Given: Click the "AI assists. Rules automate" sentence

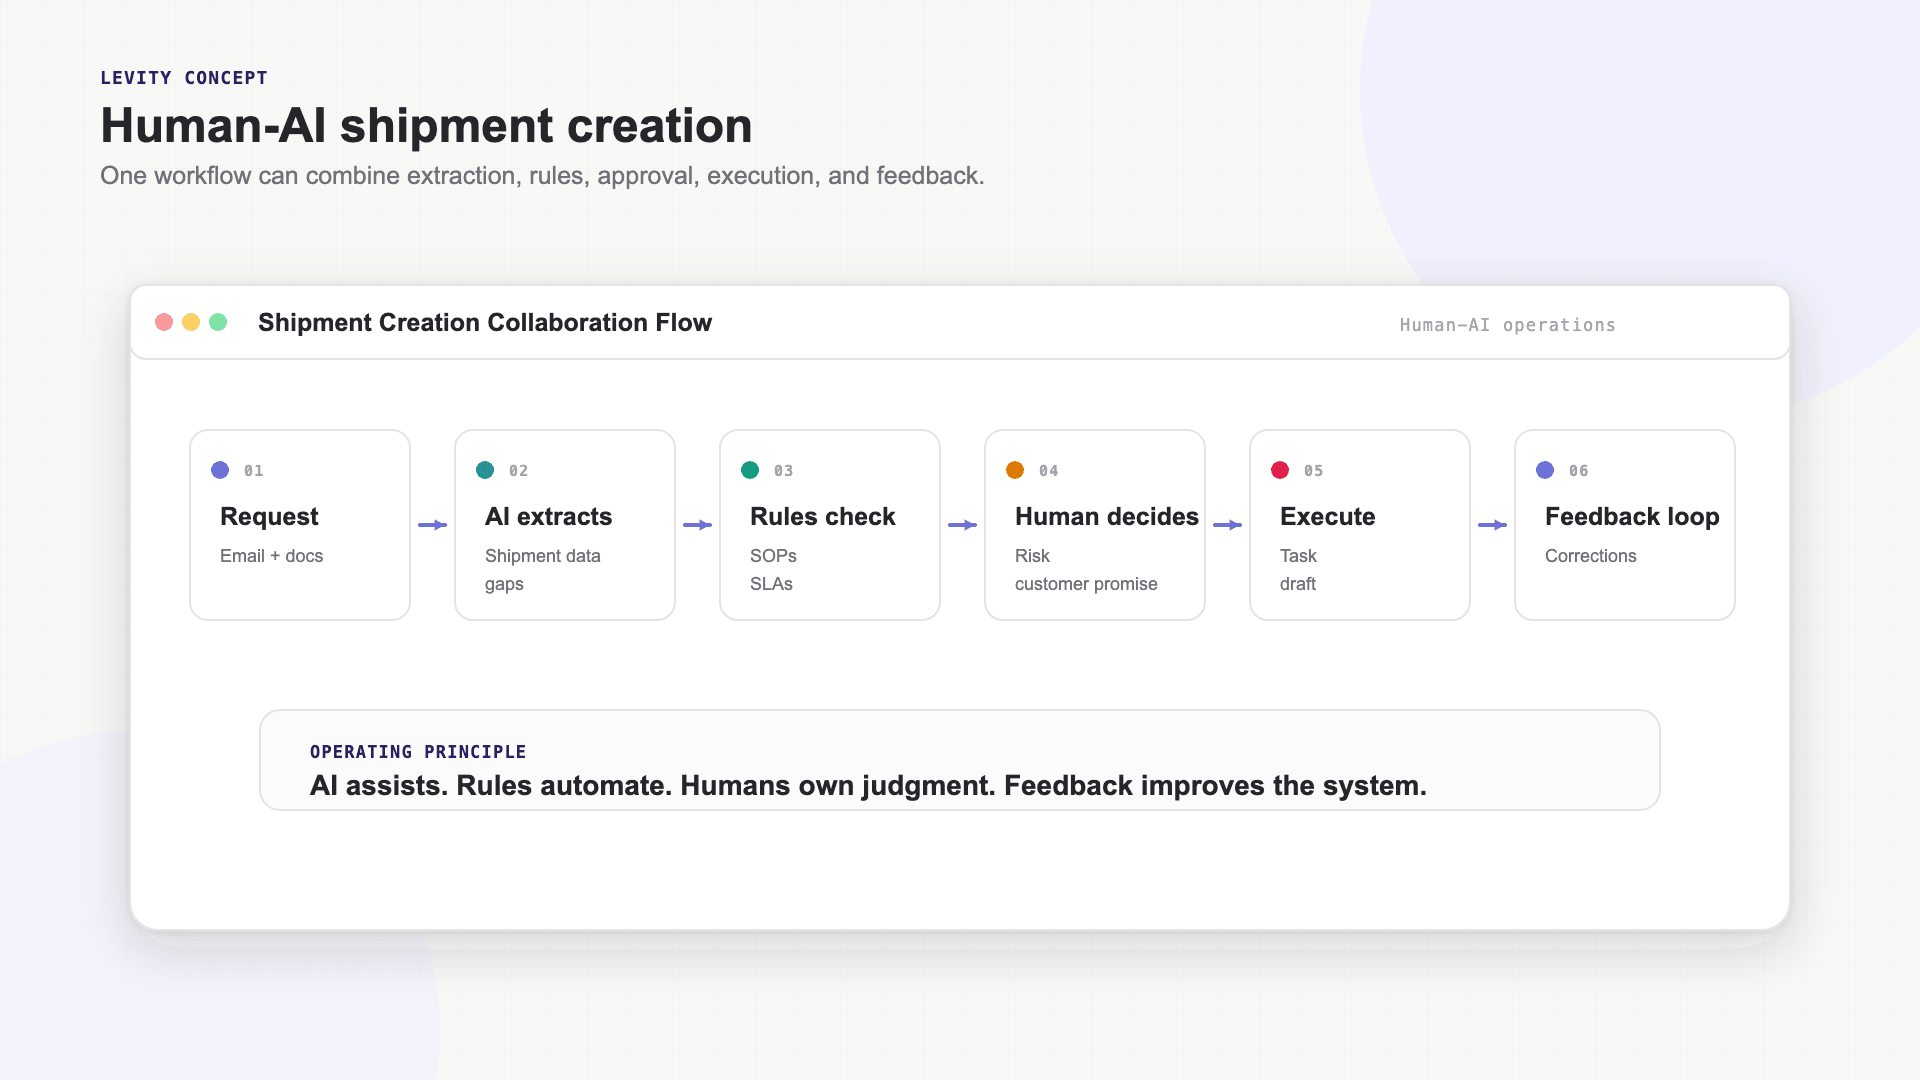Looking at the screenshot, I should tap(868, 786).
